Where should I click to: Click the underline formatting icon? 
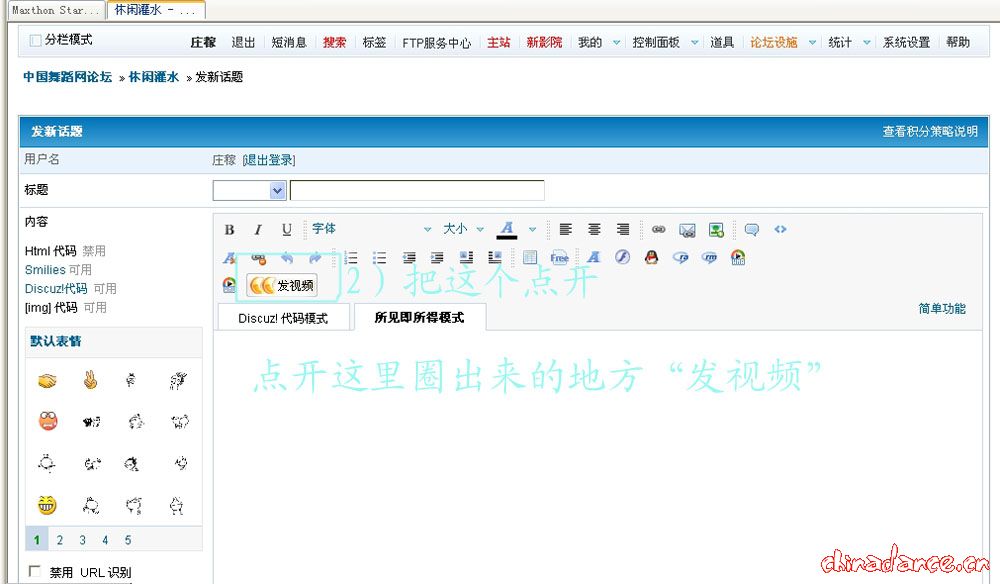click(286, 230)
